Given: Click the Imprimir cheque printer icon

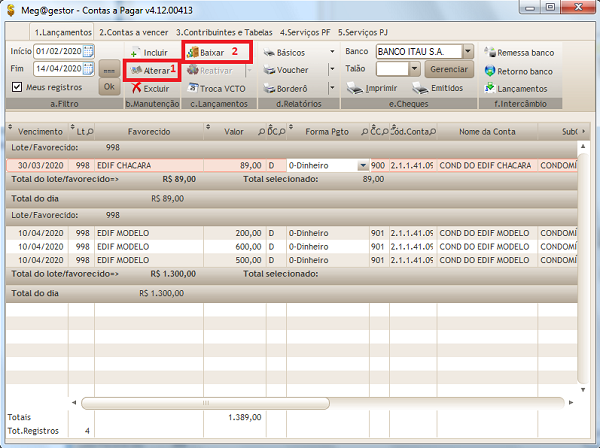Looking at the screenshot, I should tap(355, 88).
